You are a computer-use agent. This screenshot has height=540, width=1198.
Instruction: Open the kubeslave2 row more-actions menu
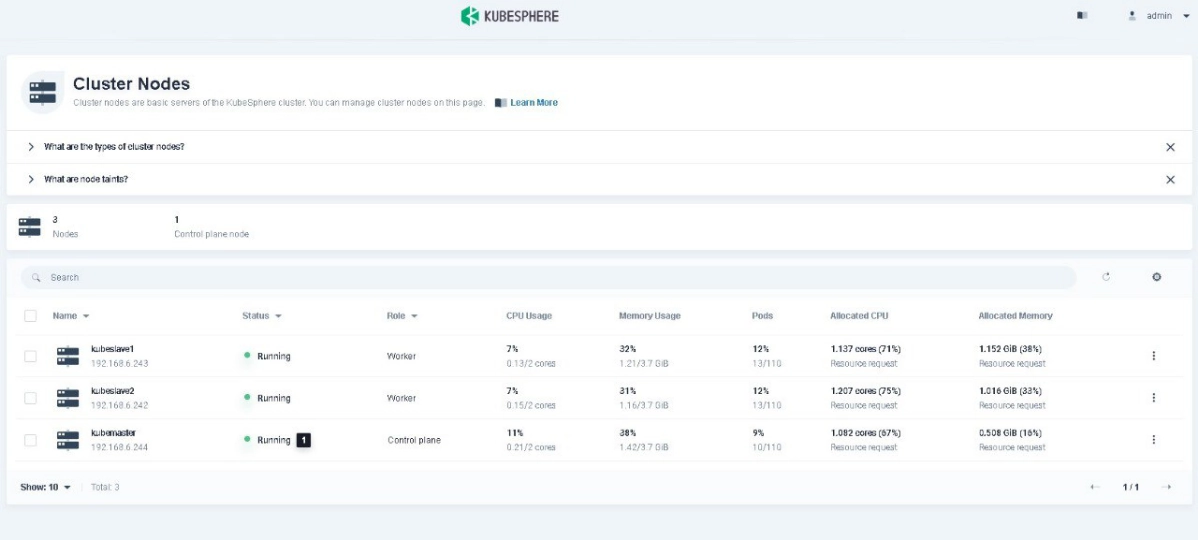pos(1154,398)
